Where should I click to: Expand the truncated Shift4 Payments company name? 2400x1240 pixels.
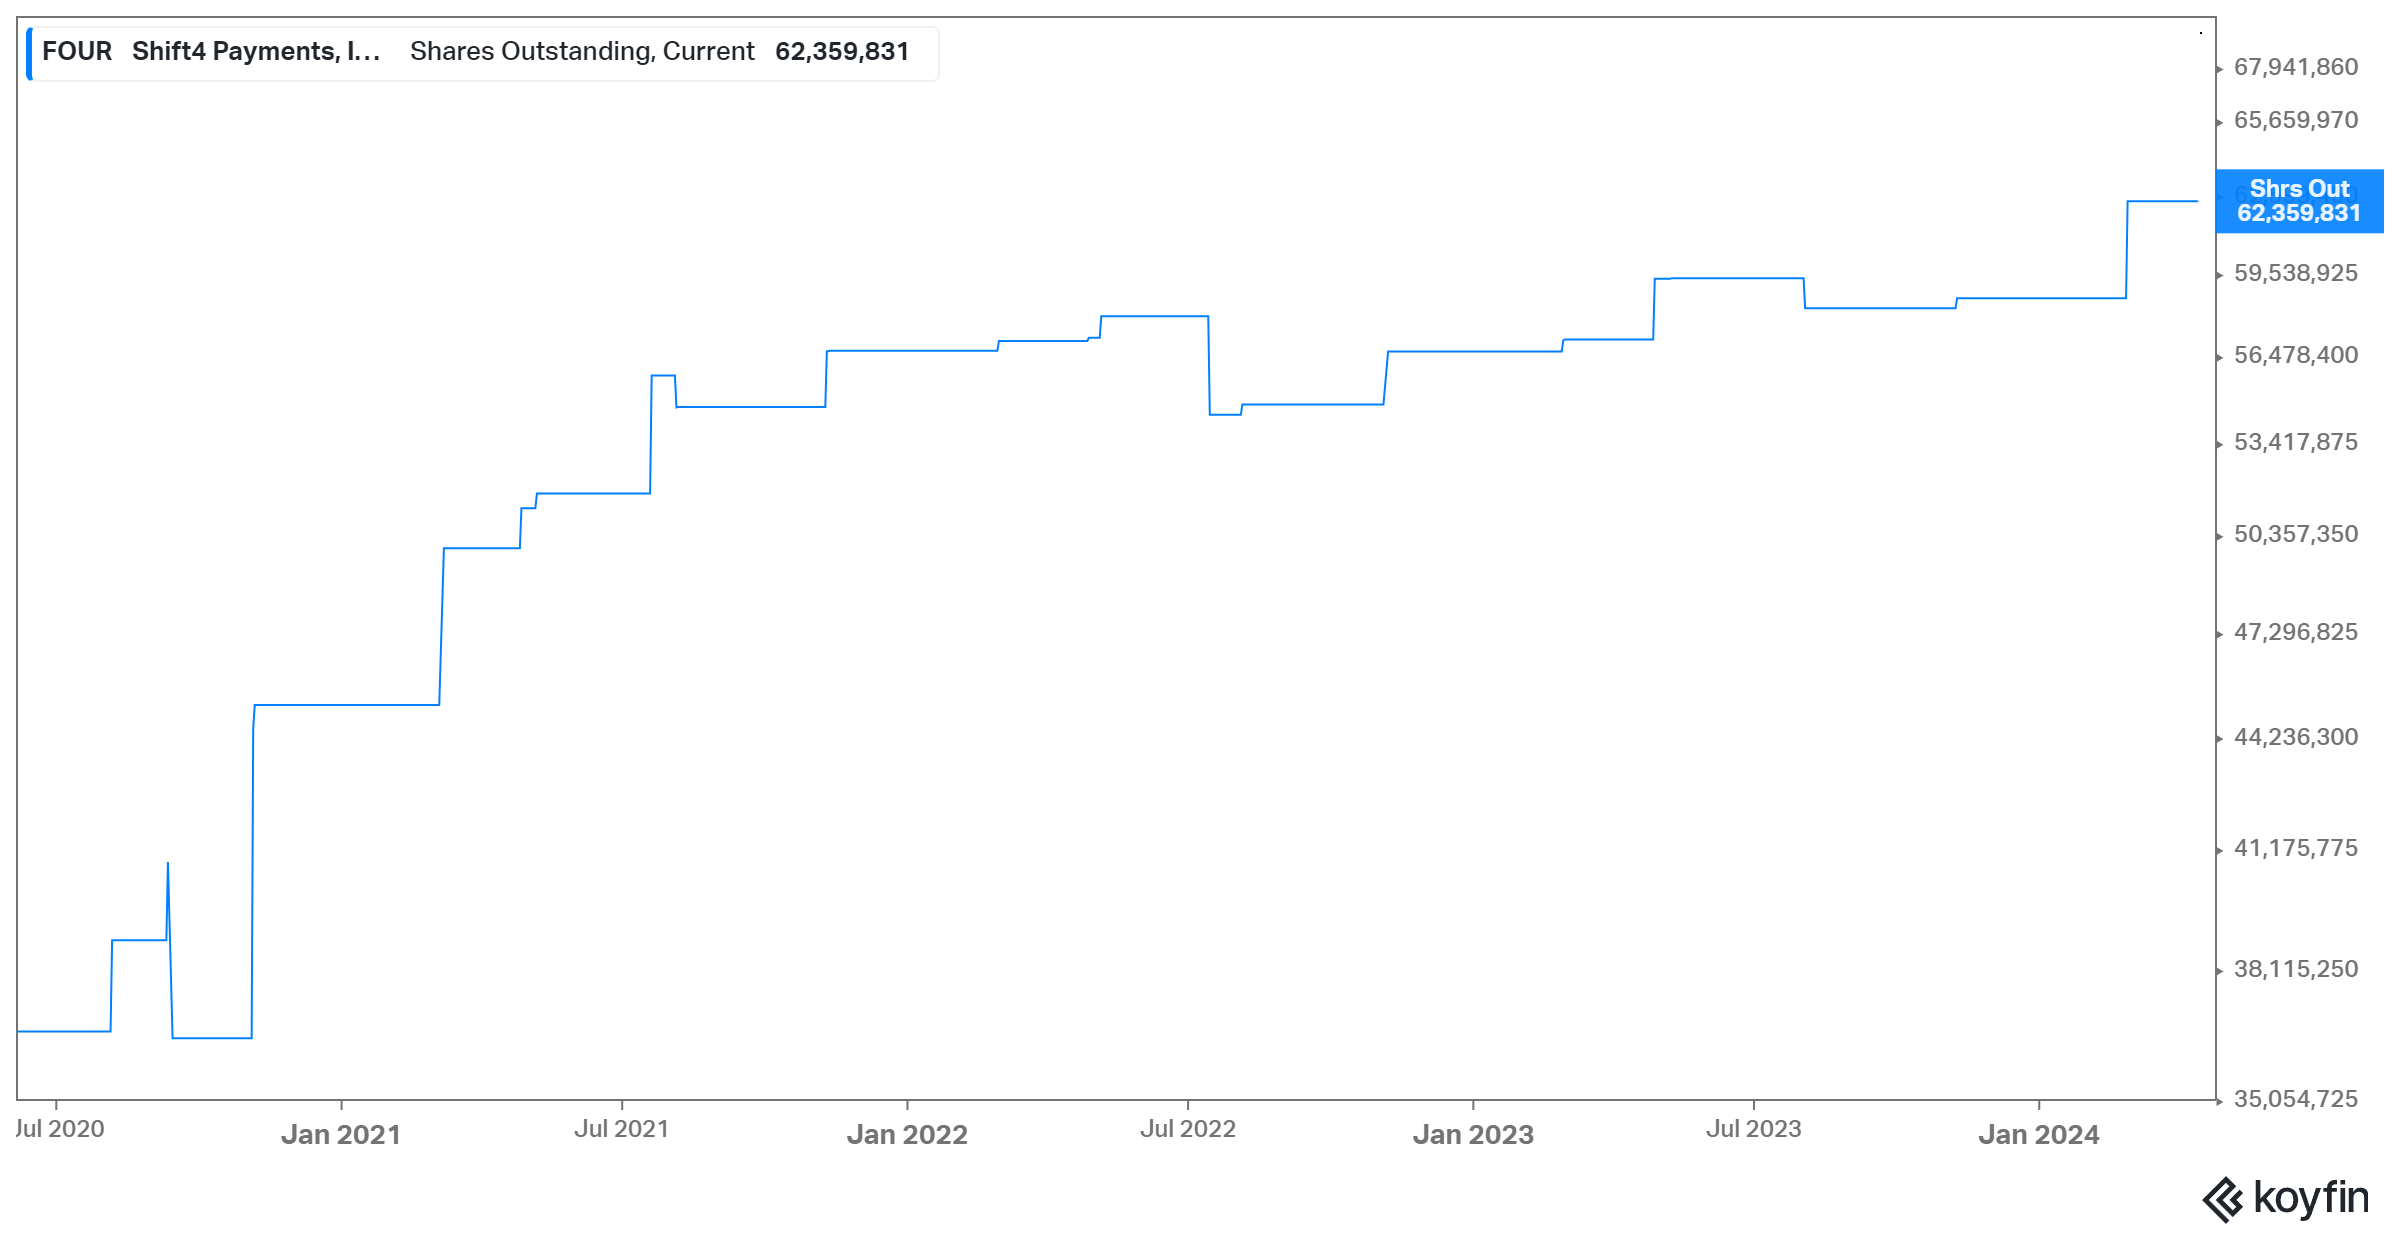pos(255,51)
